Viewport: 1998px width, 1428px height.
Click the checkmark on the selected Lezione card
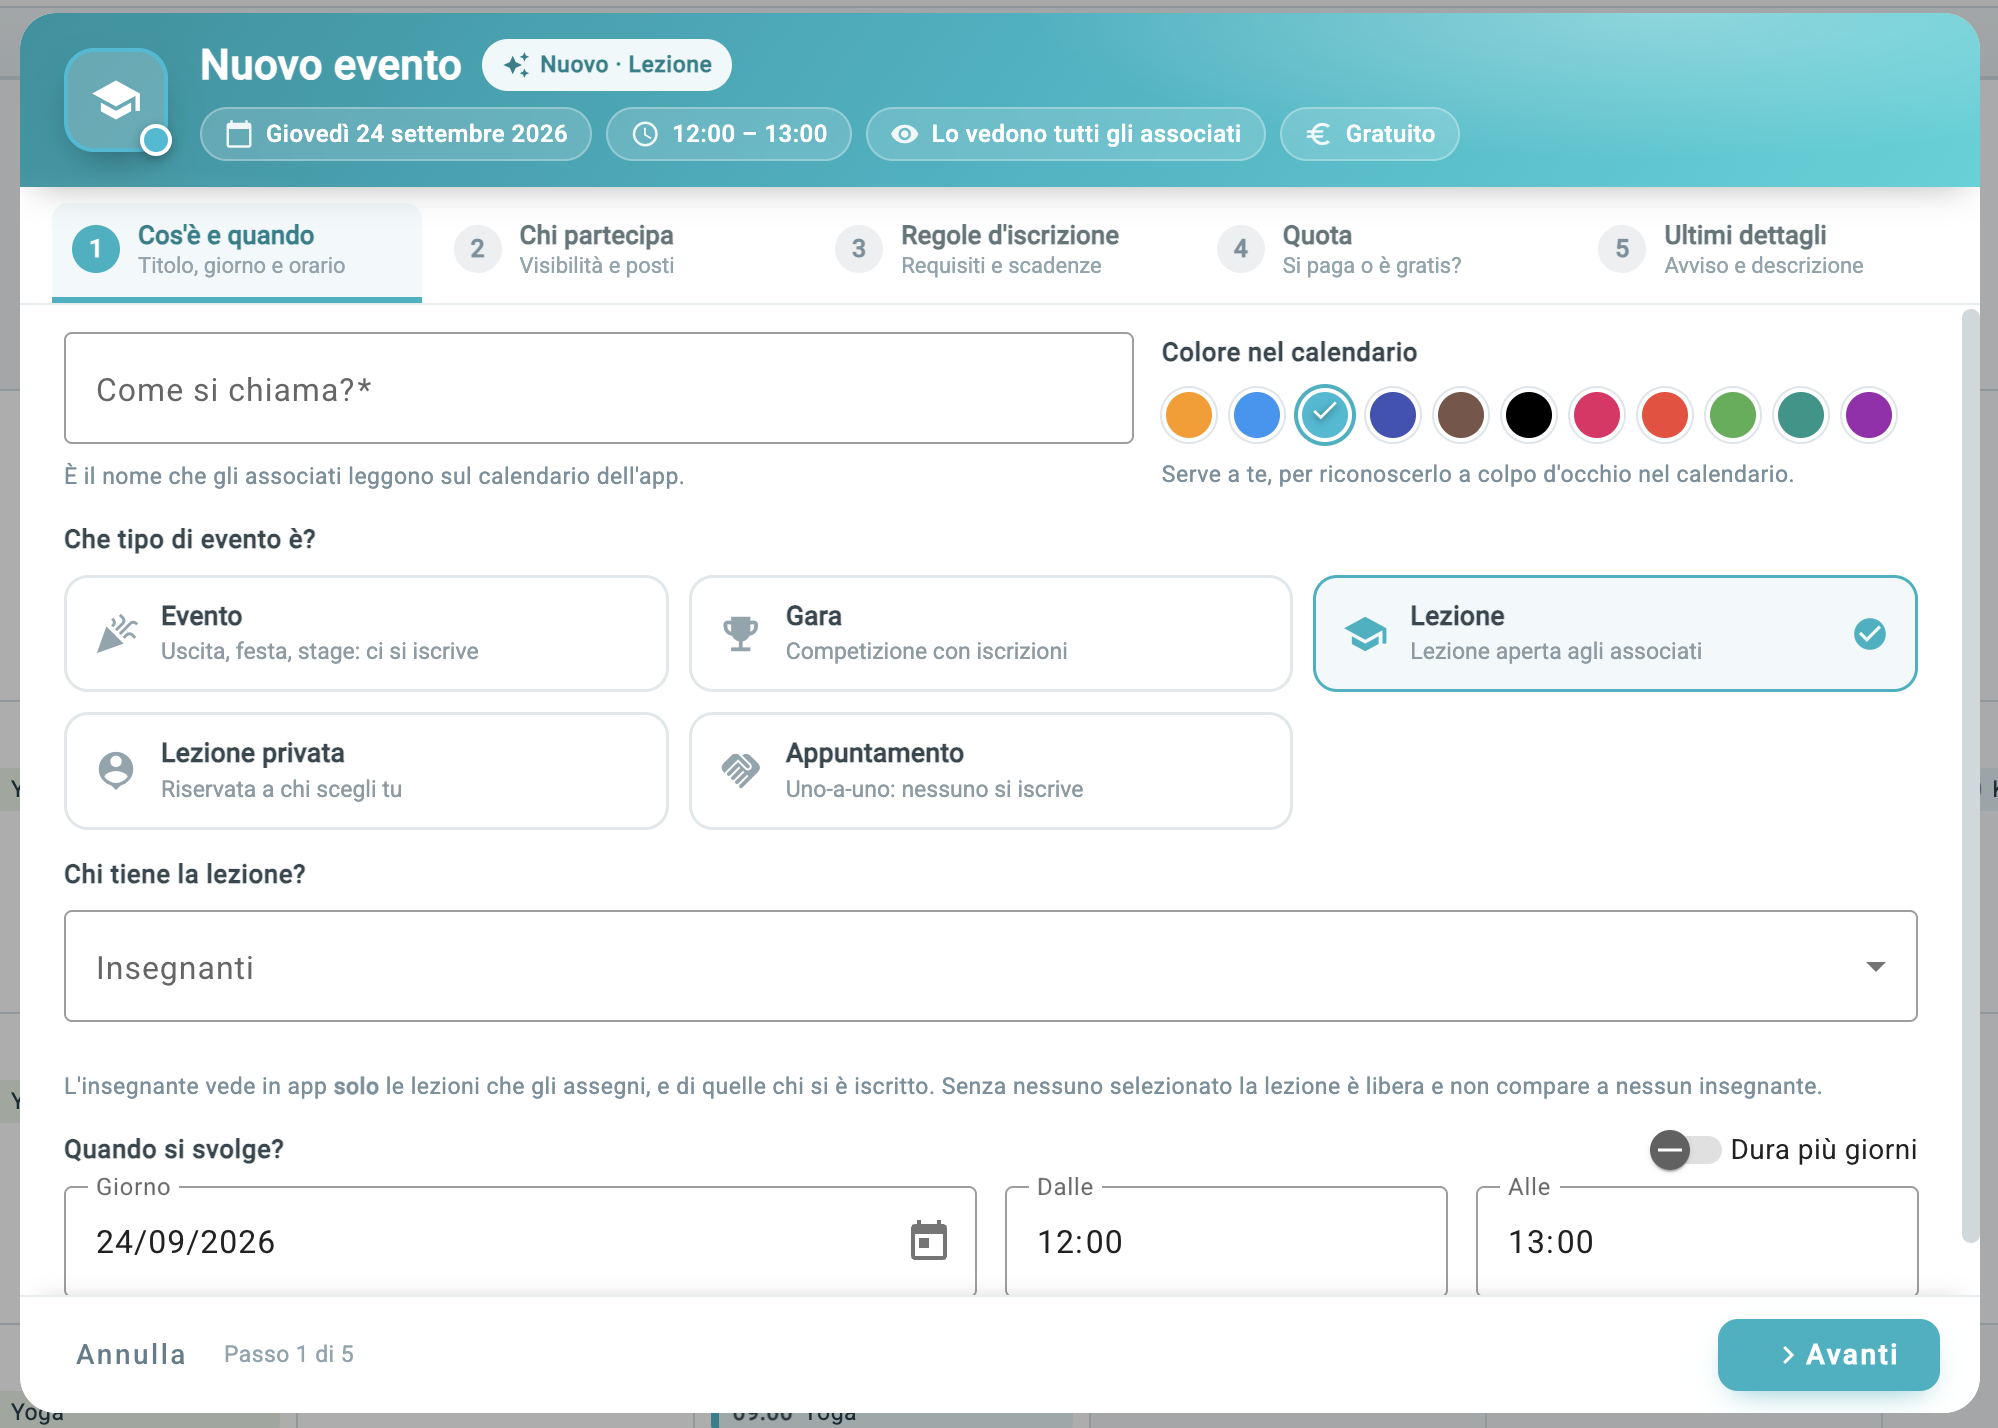[1869, 634]
